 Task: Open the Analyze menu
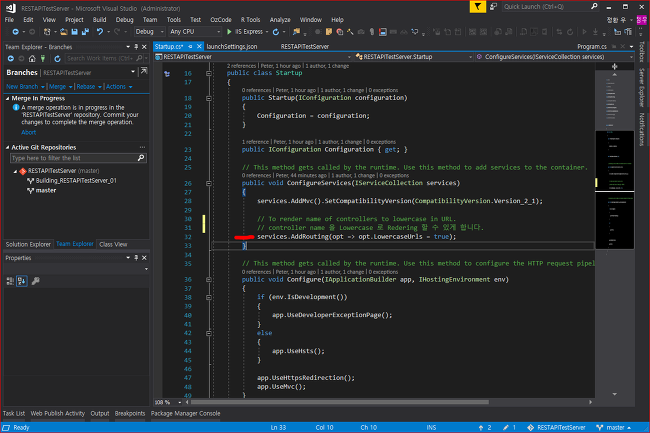[x=280, y=19]
